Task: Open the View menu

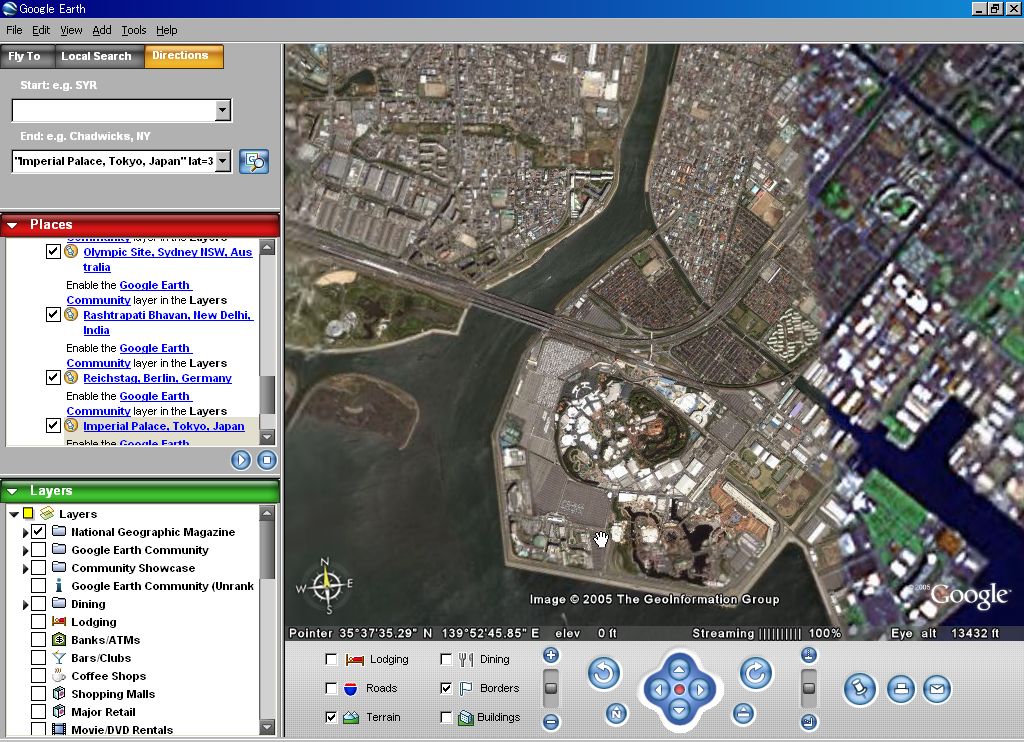Action: point(71,30)
